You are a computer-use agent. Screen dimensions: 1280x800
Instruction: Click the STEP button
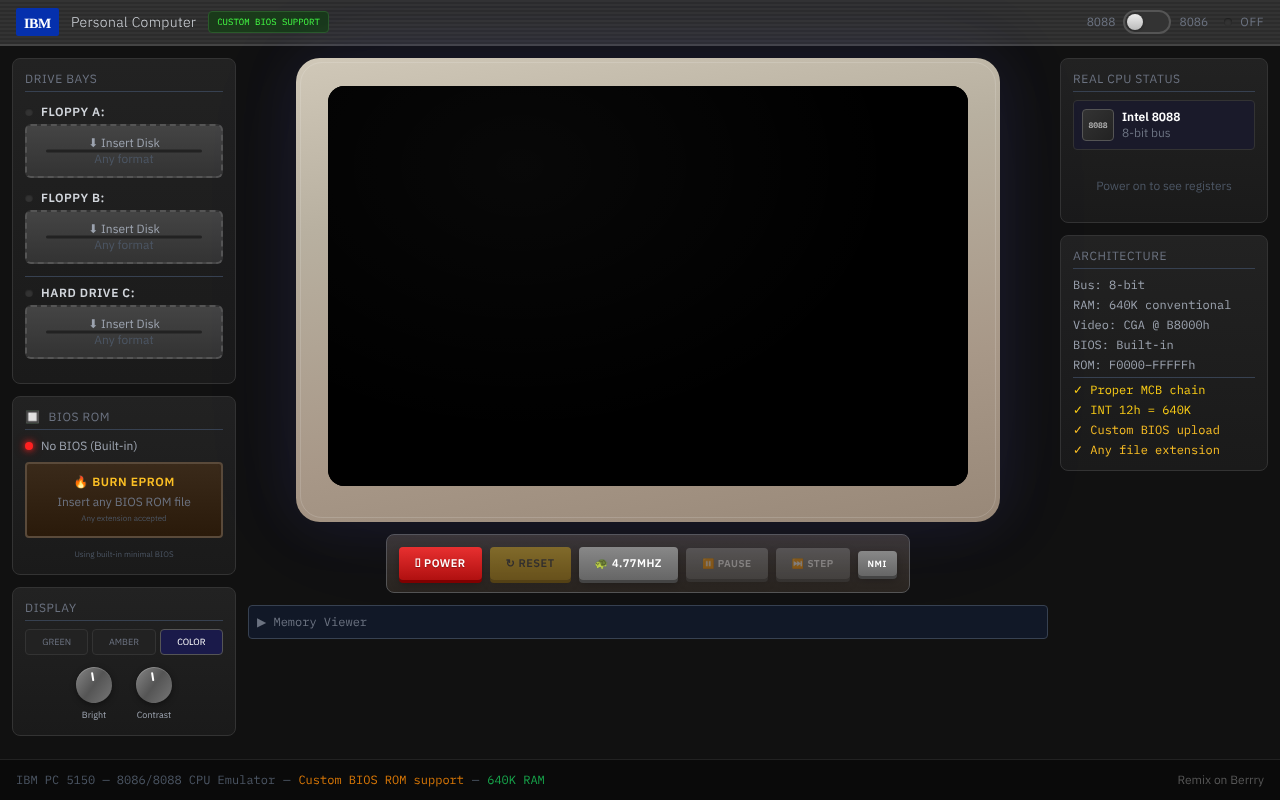point(812,564)
